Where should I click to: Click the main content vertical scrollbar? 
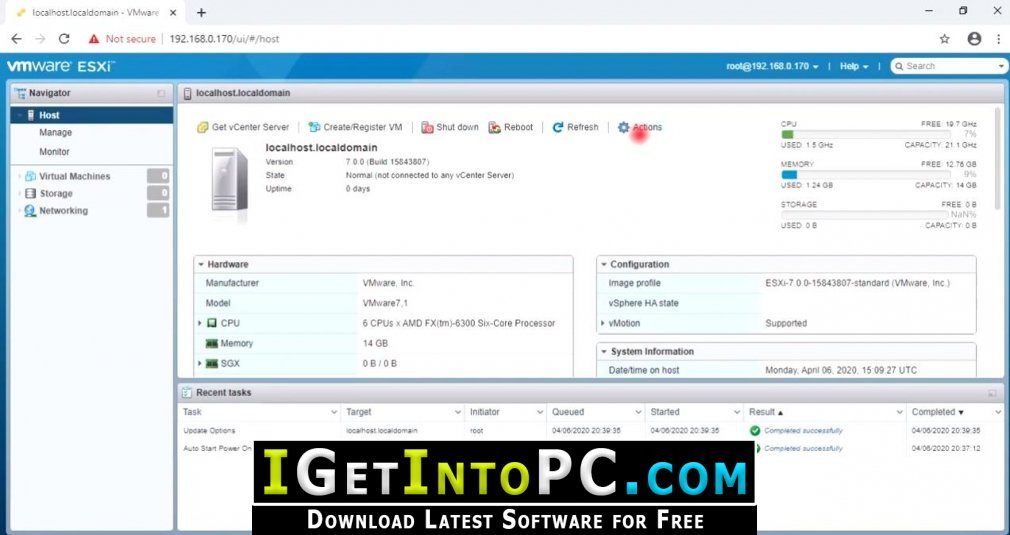pyautogui.click(x=998, y=158)
